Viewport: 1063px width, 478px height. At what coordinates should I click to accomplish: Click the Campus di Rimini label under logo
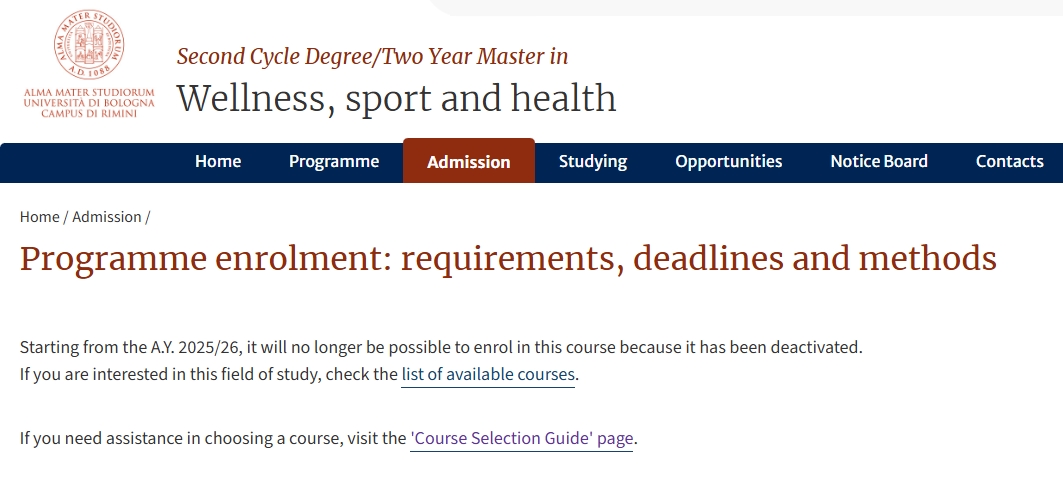pyautogui.click(x=89, y=113)
